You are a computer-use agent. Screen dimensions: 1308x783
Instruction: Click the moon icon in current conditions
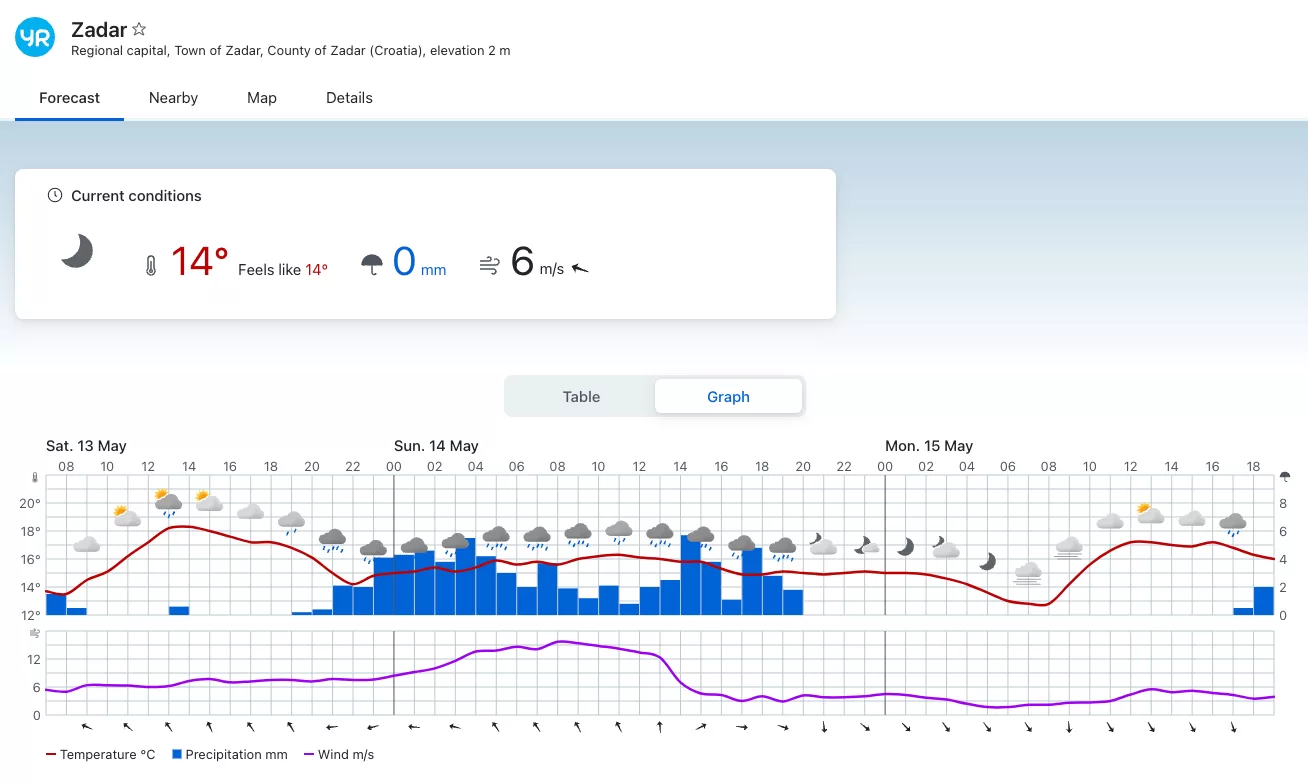click(x=77, y=251)
